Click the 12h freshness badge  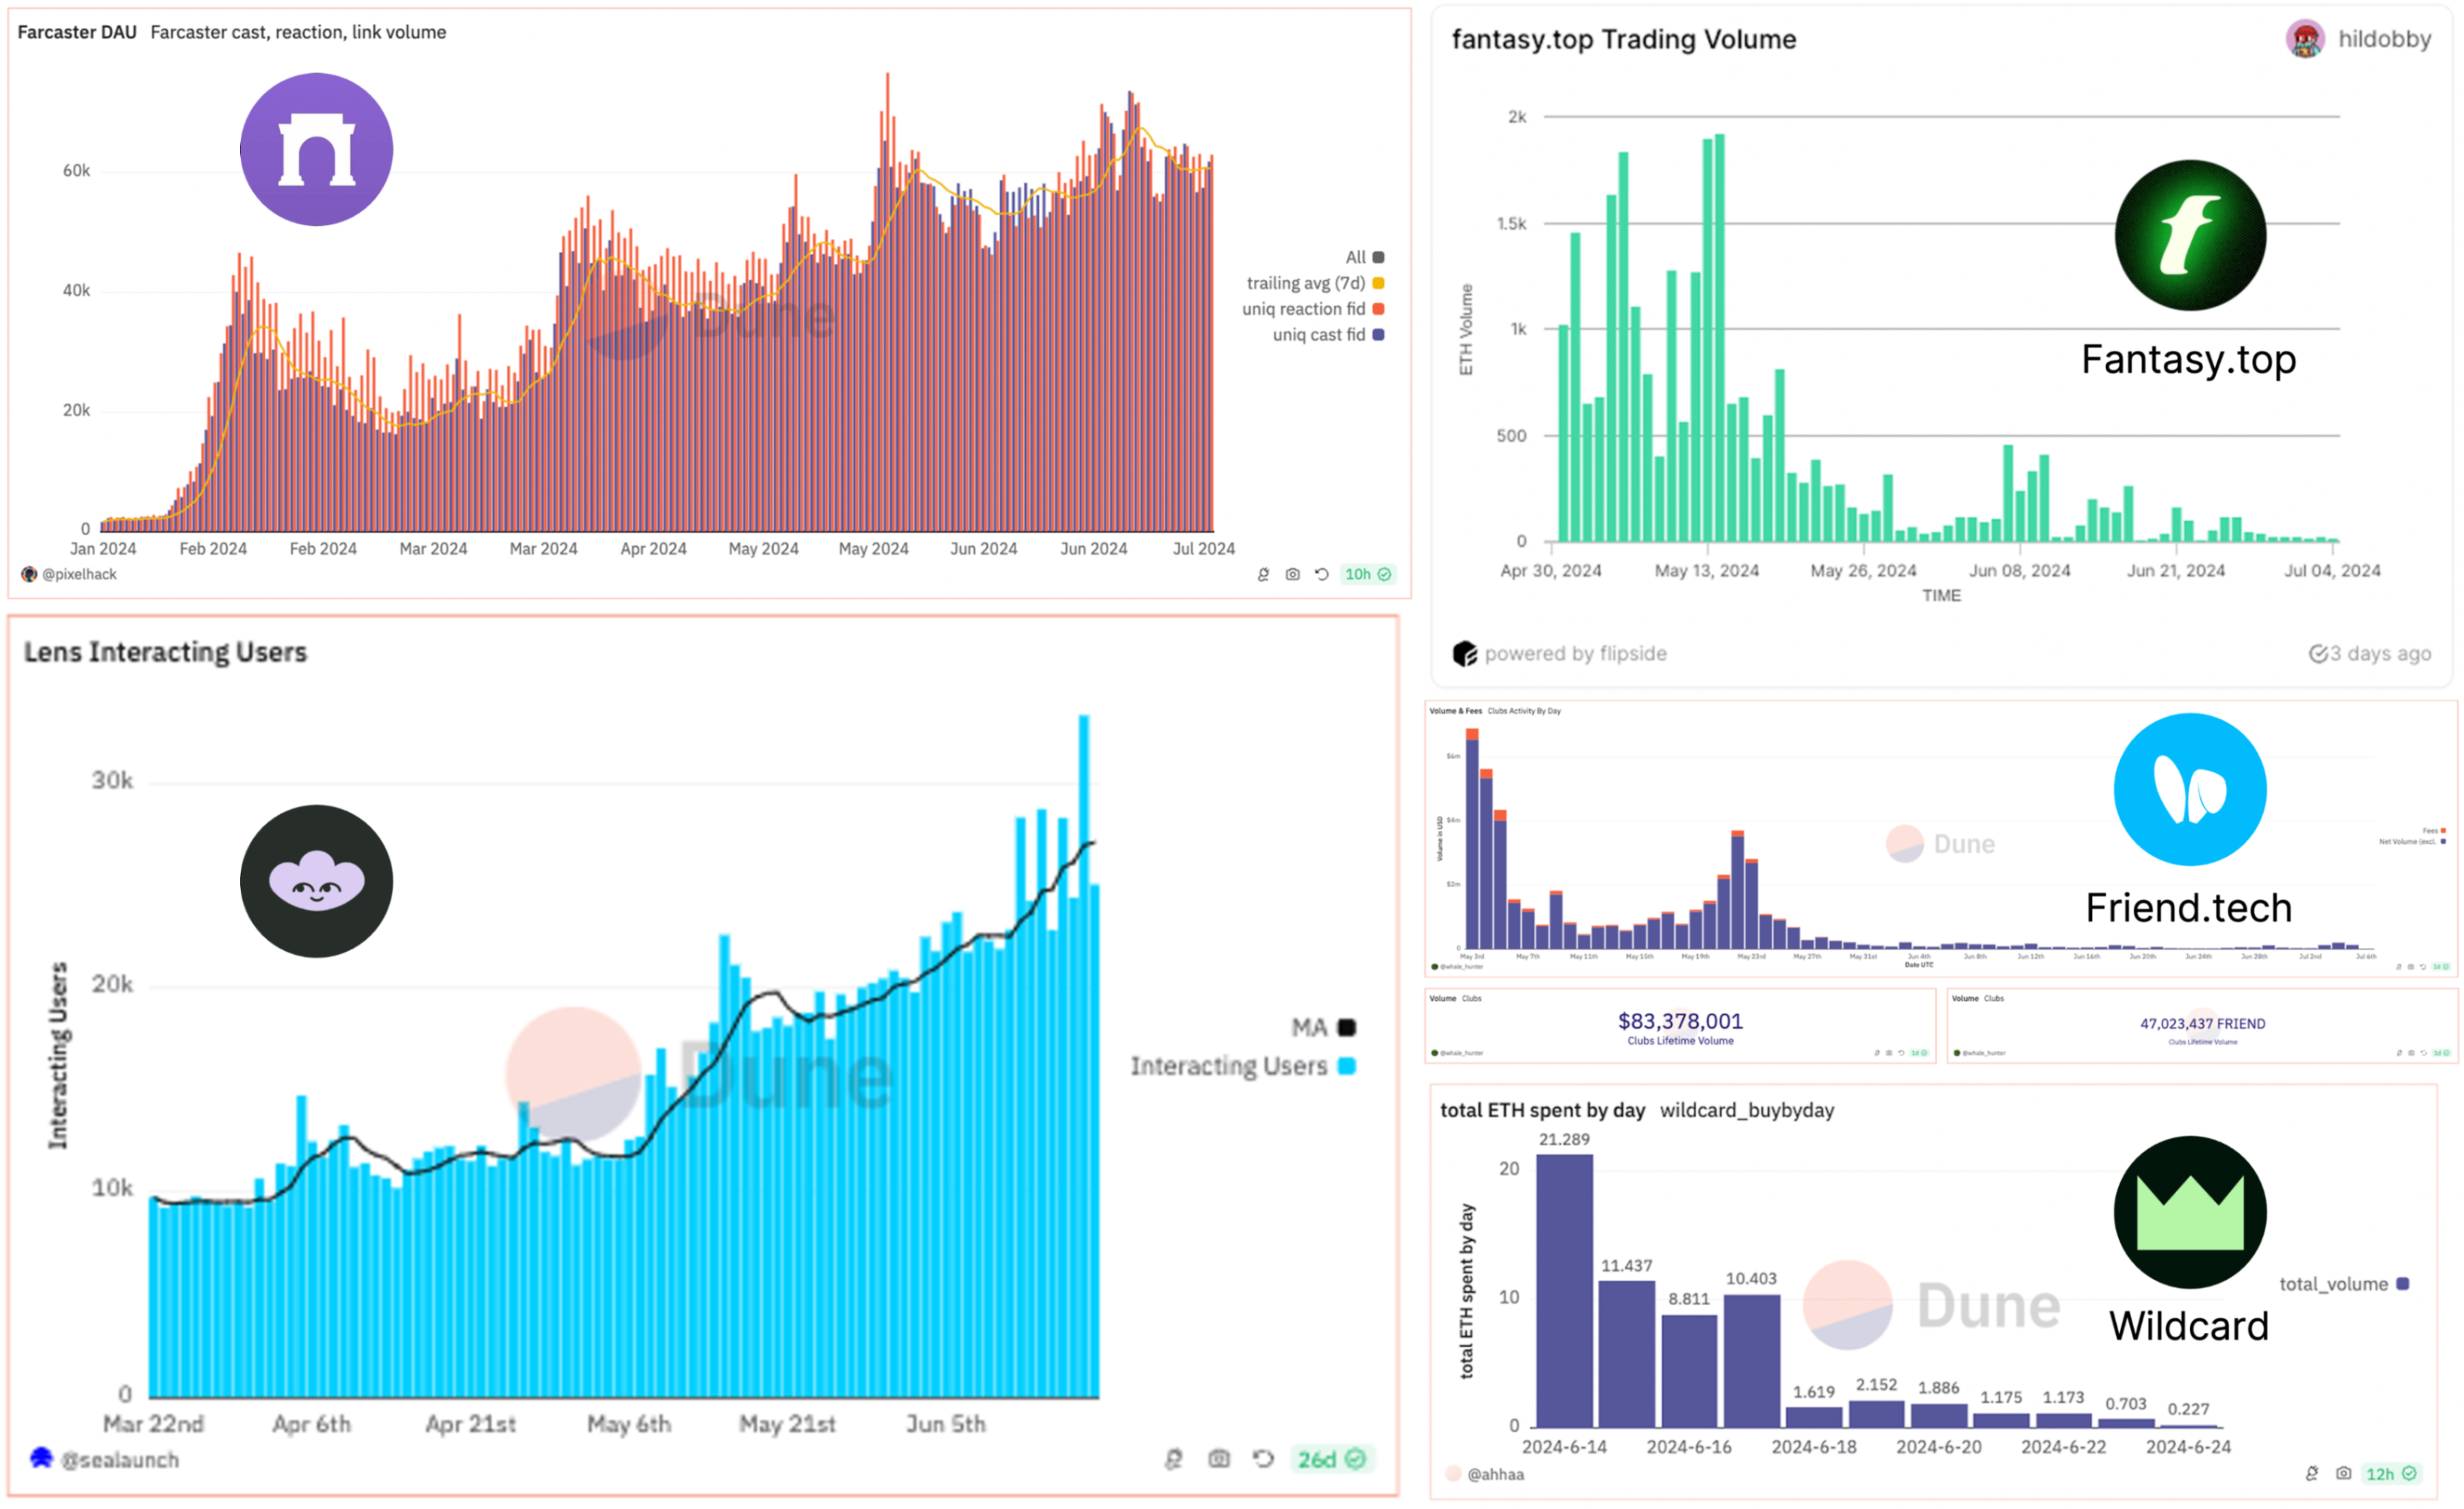point(2390,1474)
